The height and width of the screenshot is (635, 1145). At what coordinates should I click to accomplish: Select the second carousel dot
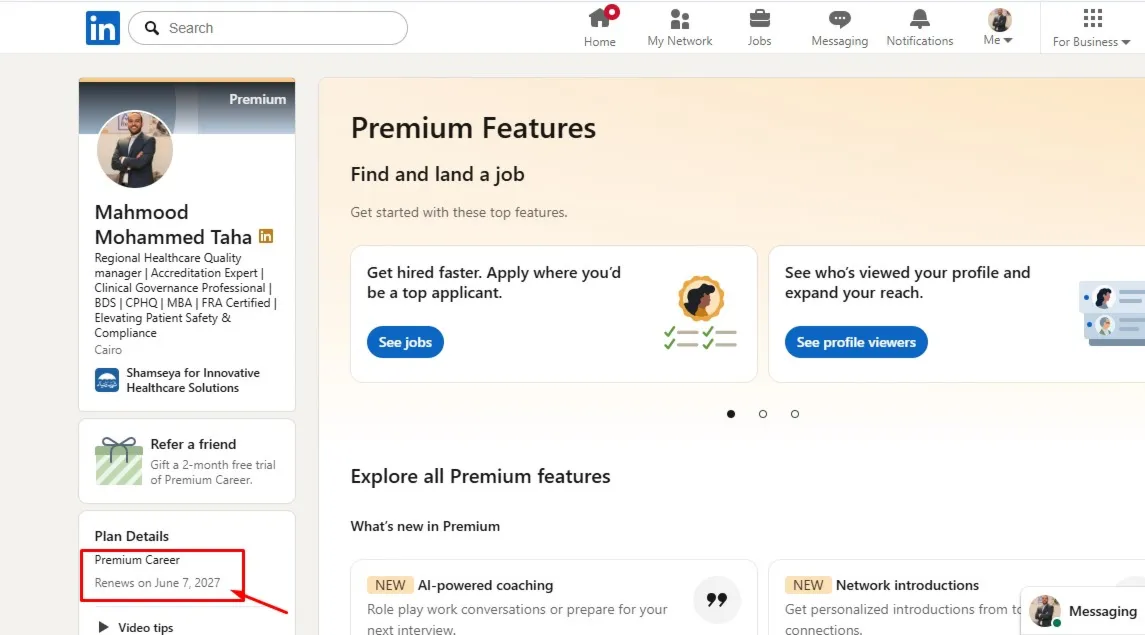[763, 414]
